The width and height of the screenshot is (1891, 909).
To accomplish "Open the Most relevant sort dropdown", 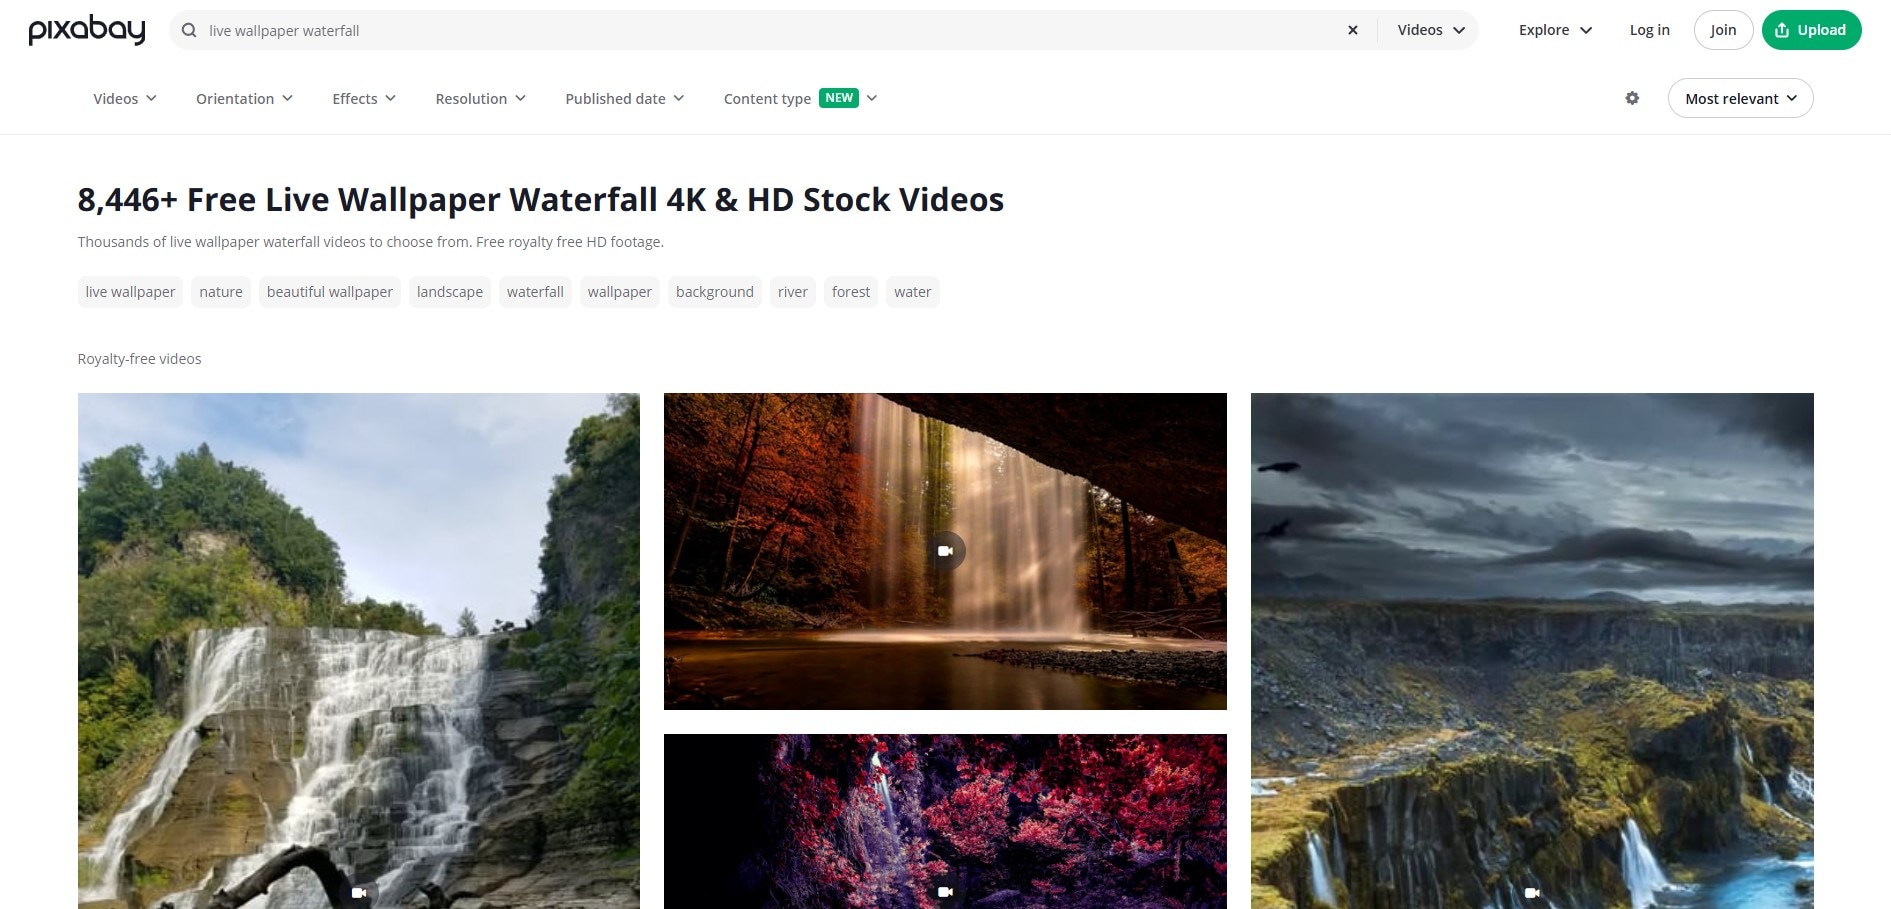I will (x=1740, y=98).
